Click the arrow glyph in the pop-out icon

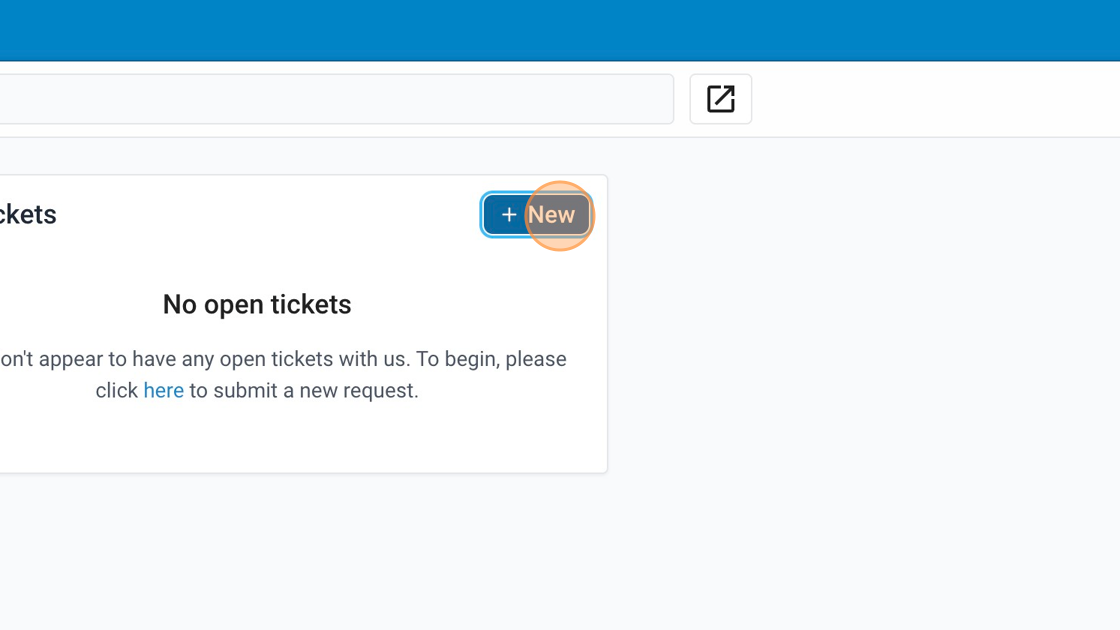[726, 94]
